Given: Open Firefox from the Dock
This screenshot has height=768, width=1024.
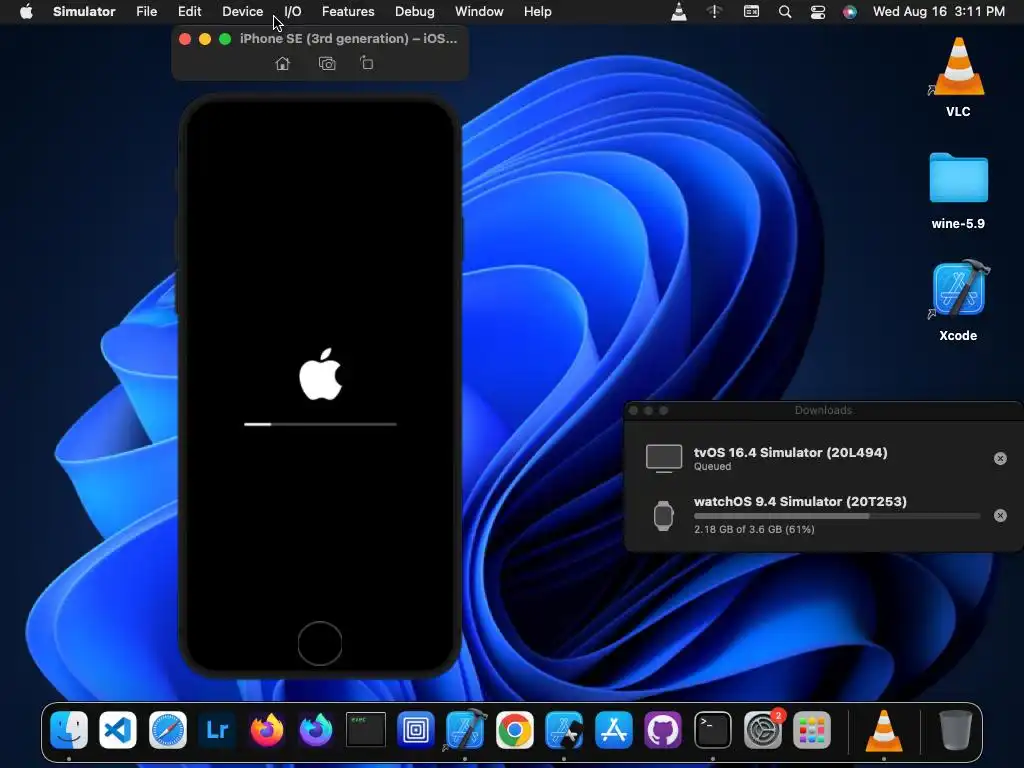Looking at the screenshot, I should (267, 729).
